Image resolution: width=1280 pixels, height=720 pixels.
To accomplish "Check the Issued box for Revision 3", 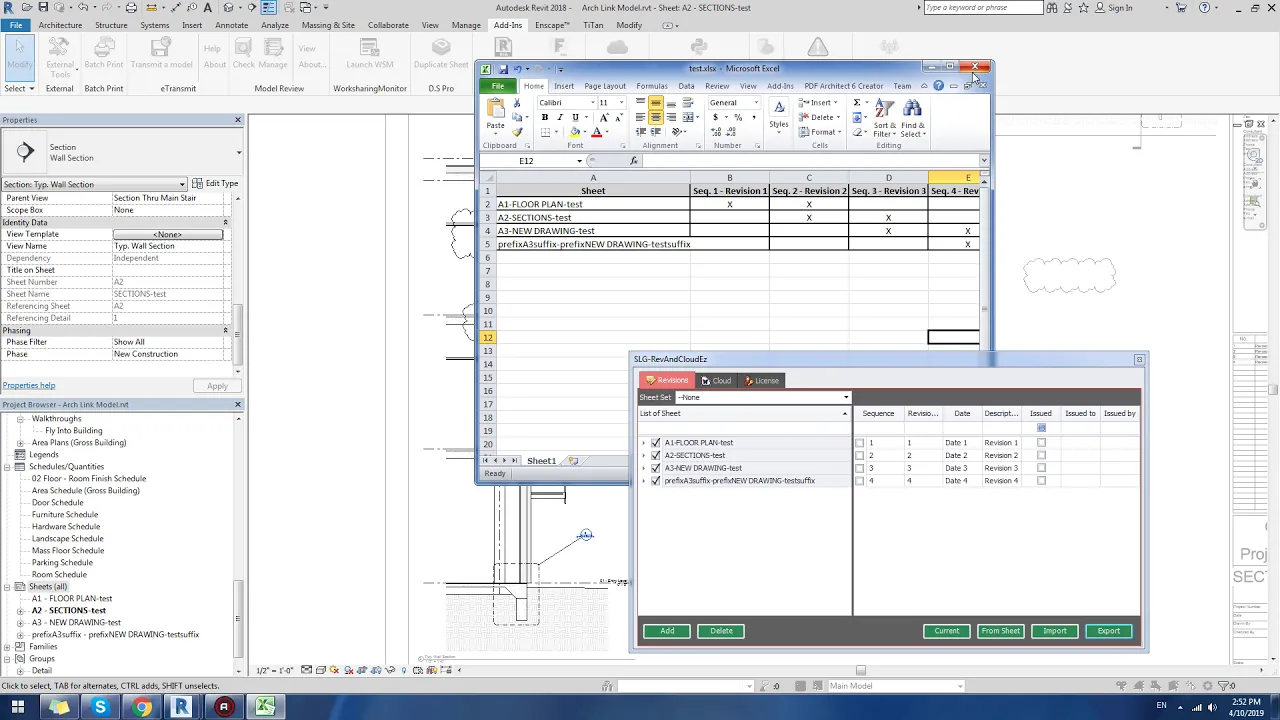I will (x=1041, y=468).
